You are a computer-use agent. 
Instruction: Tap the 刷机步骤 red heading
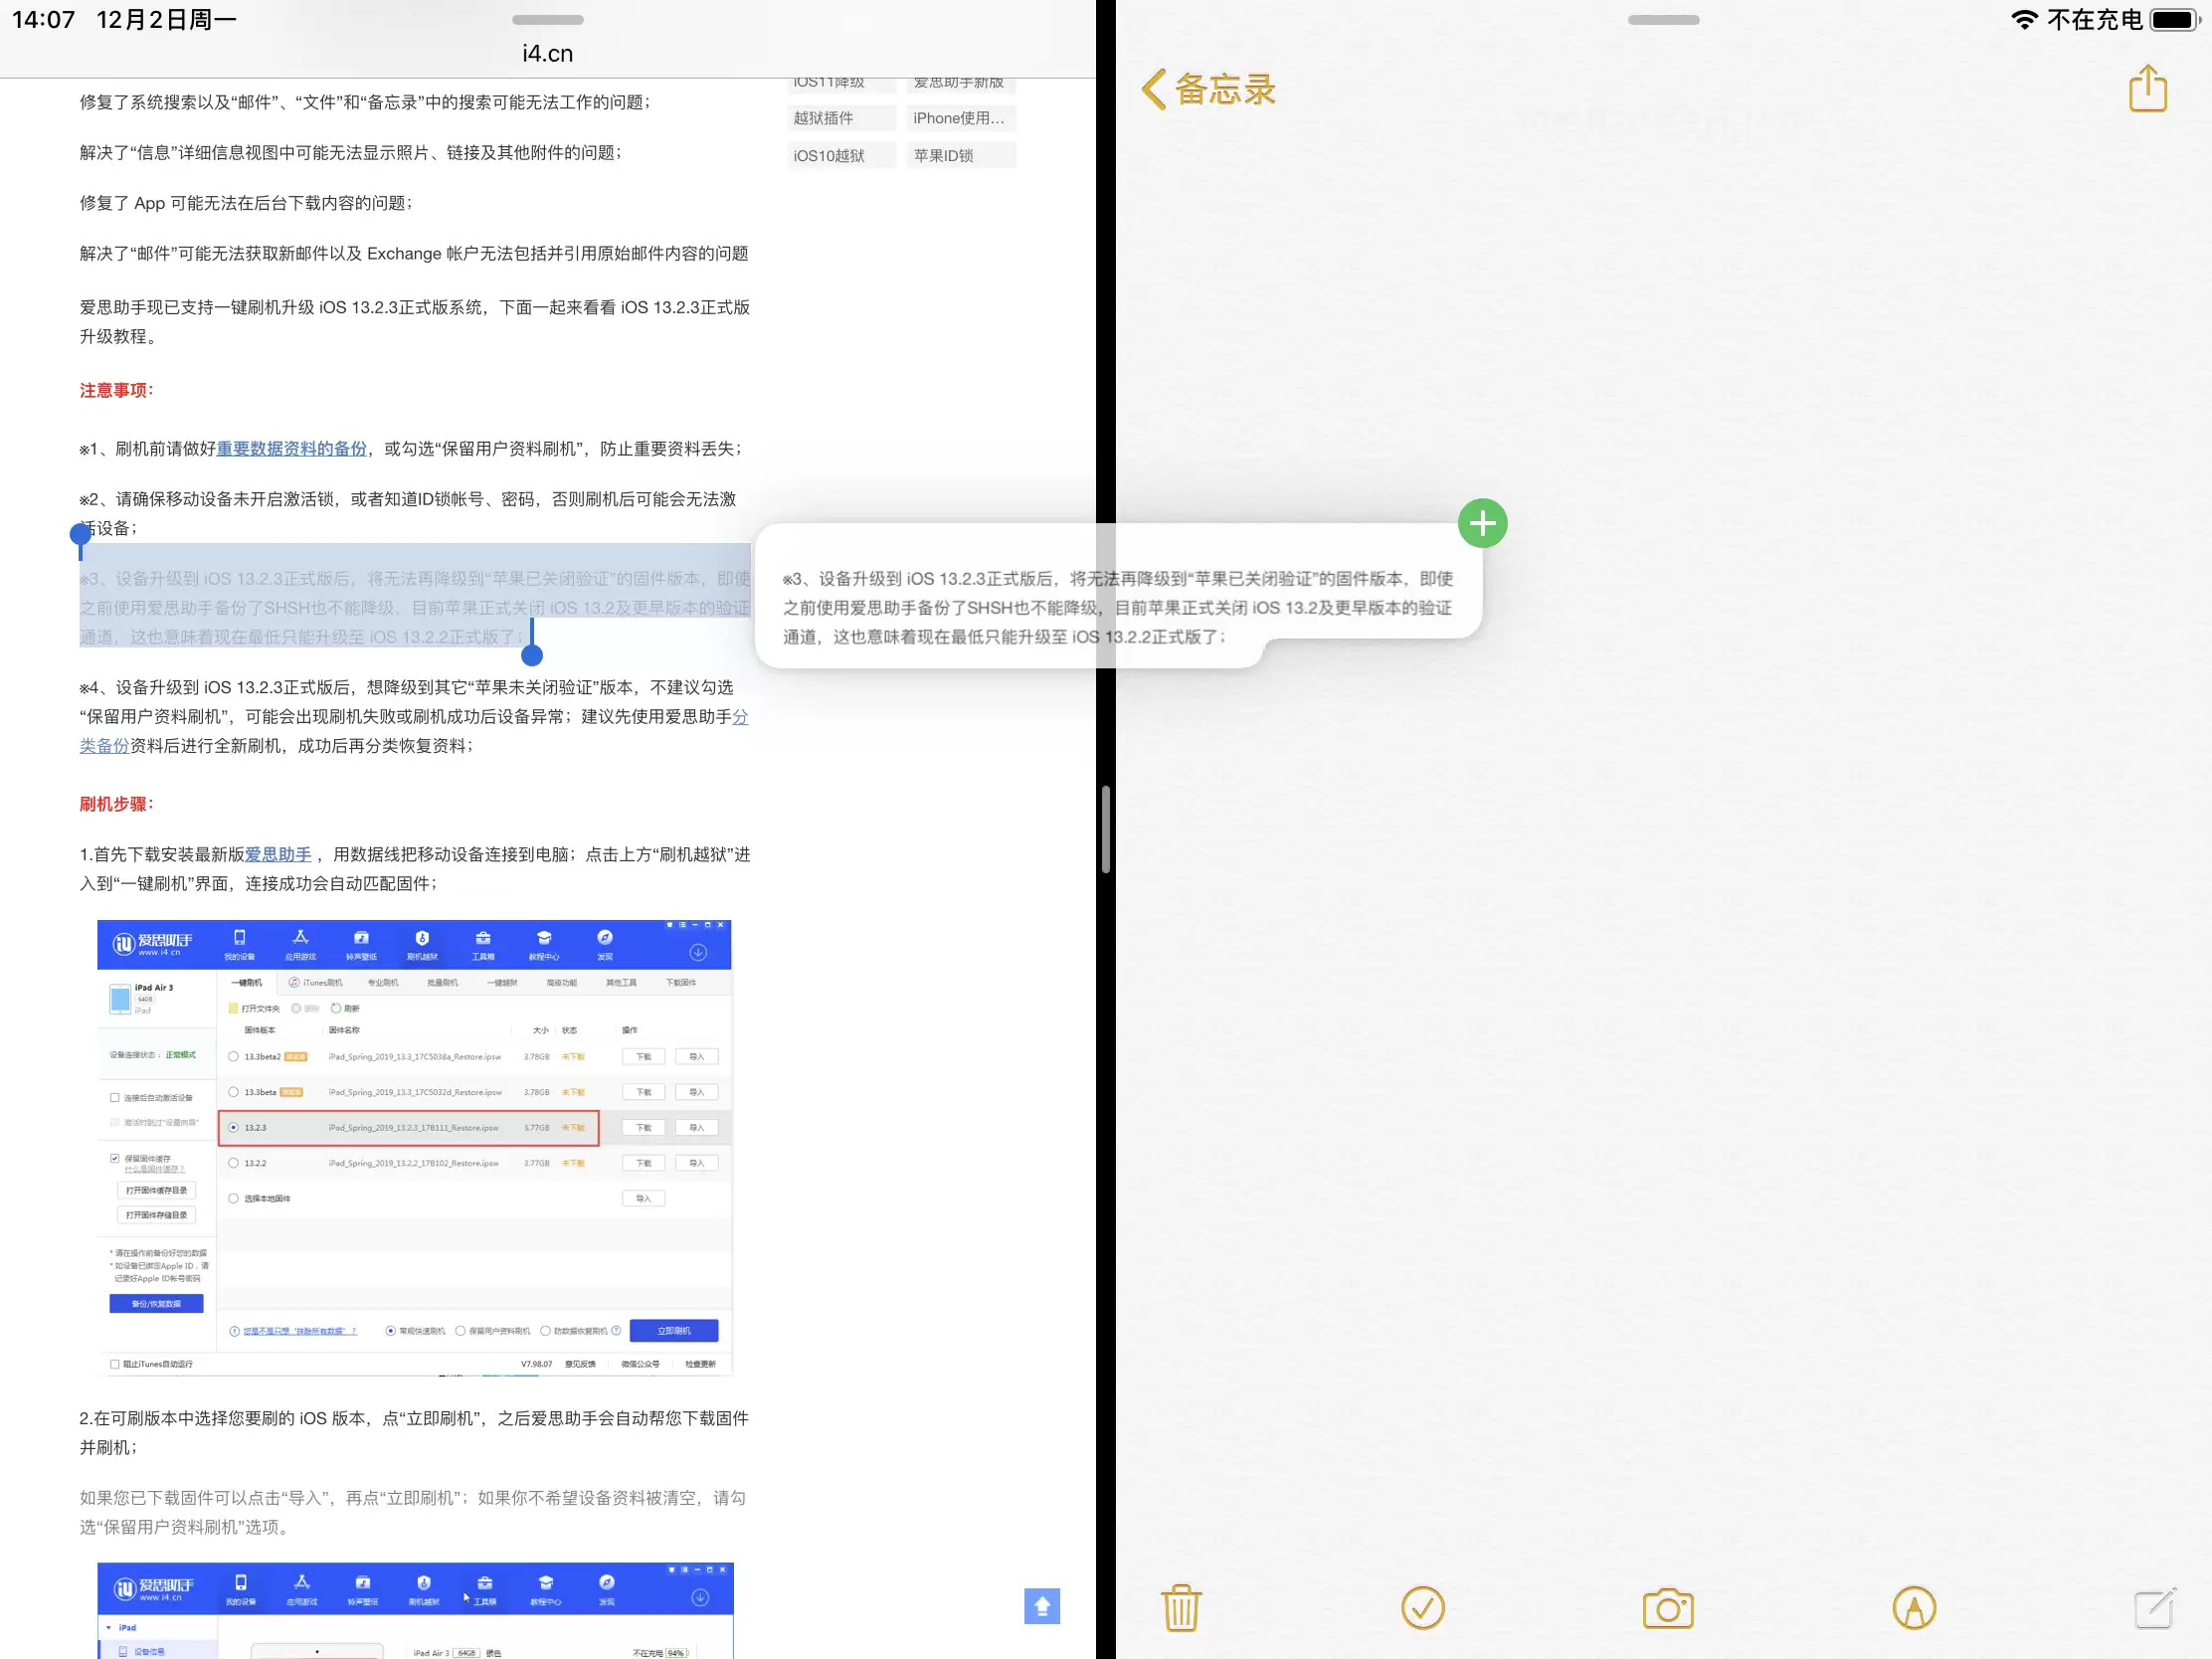click(116, 804)
